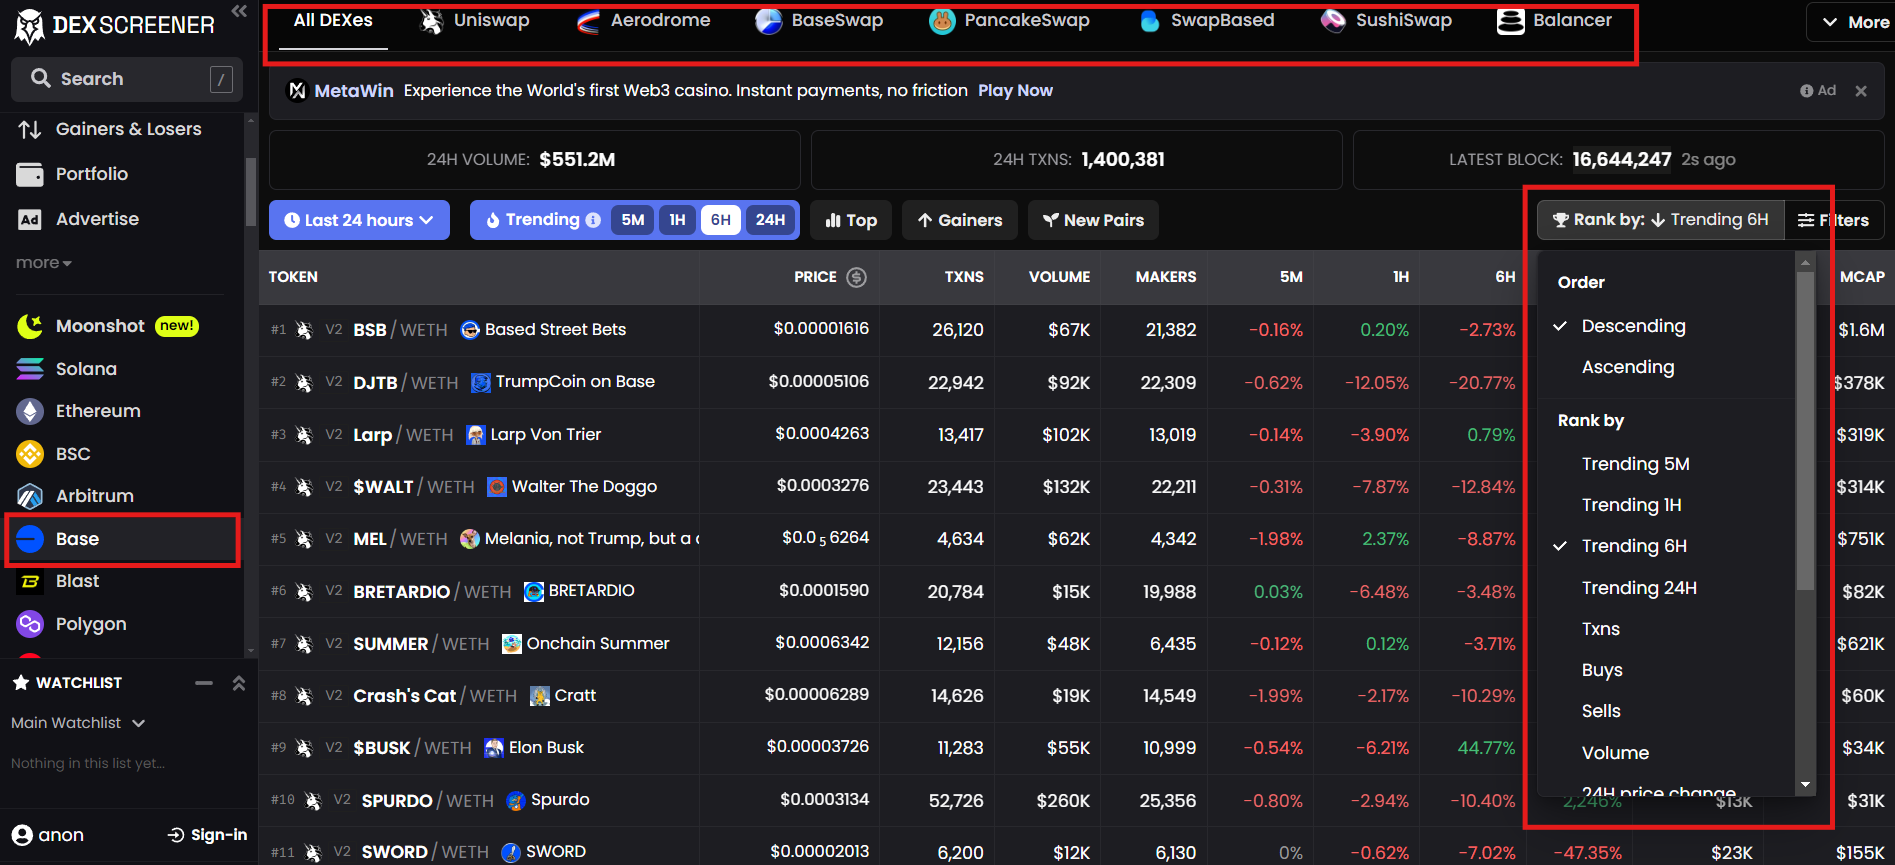The image size is (1895, 865).
Task: Select the Base chain
Action: 123,539
